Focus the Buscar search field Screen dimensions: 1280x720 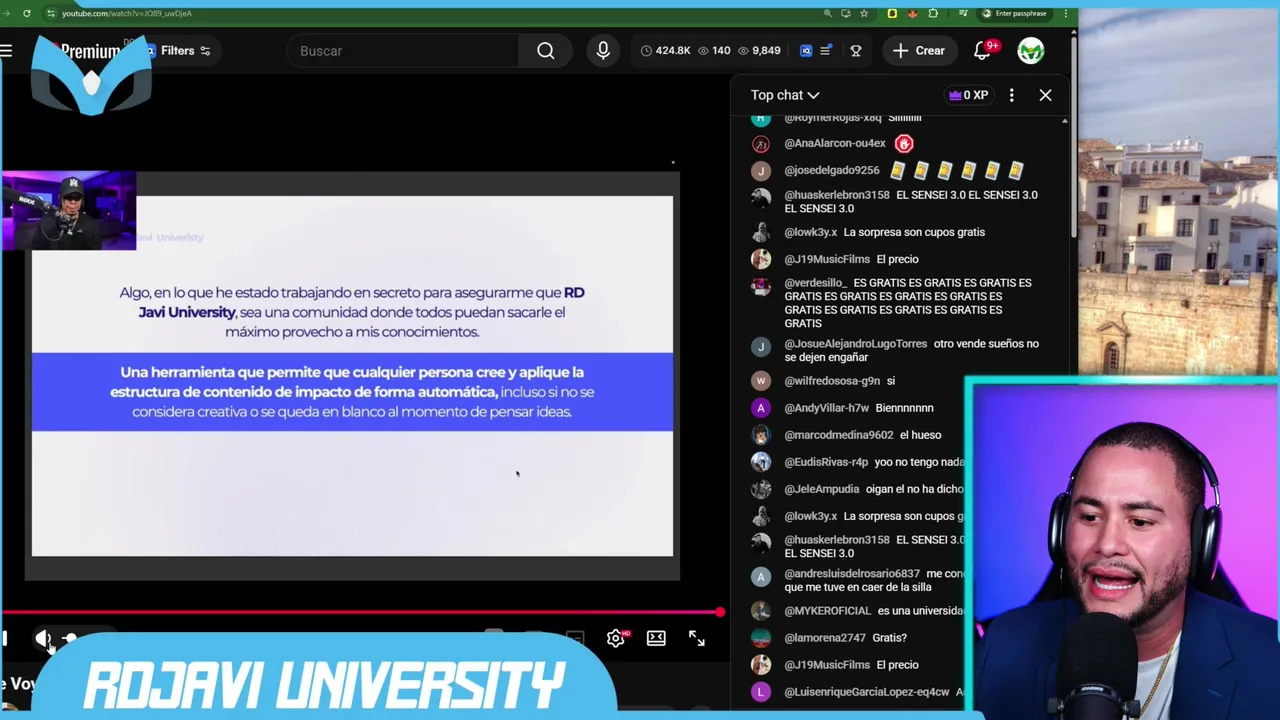point(403,51)
